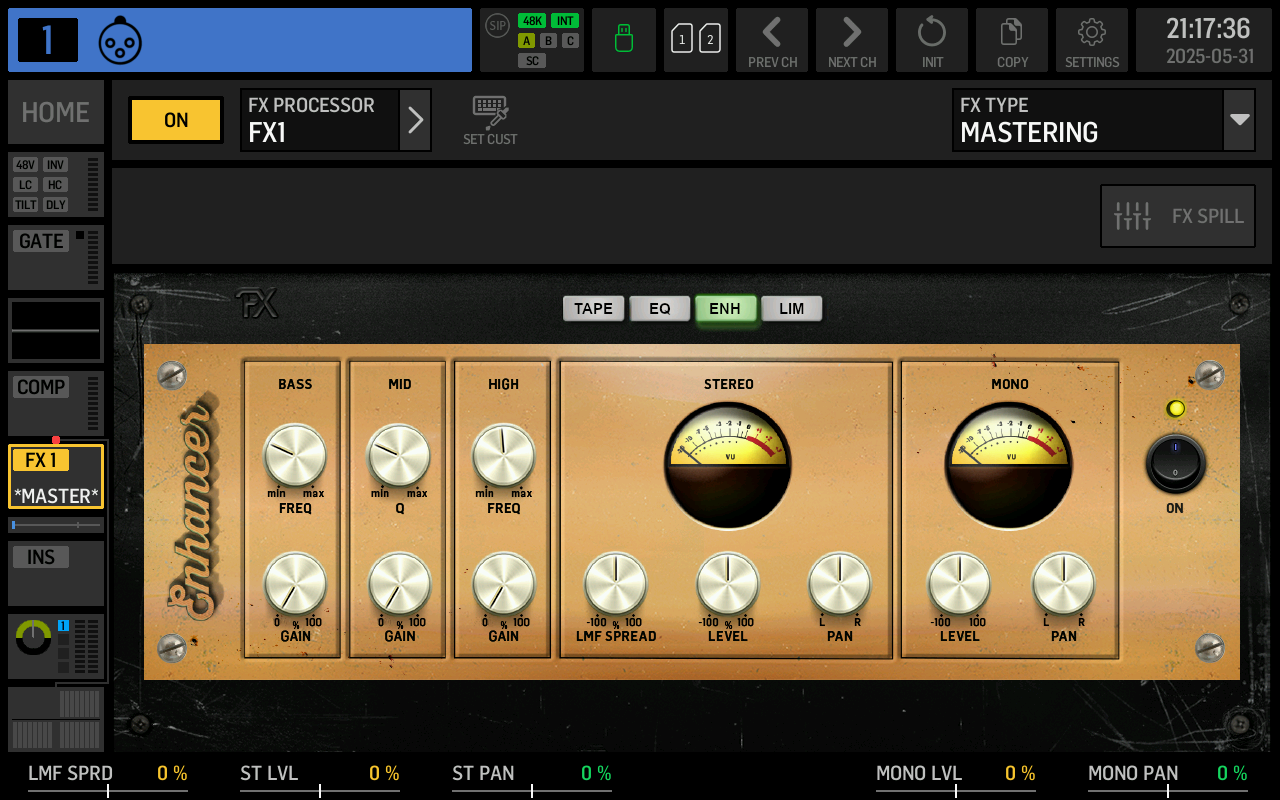
Task: Click the USB drive icon
Action: tap(624, 40)
